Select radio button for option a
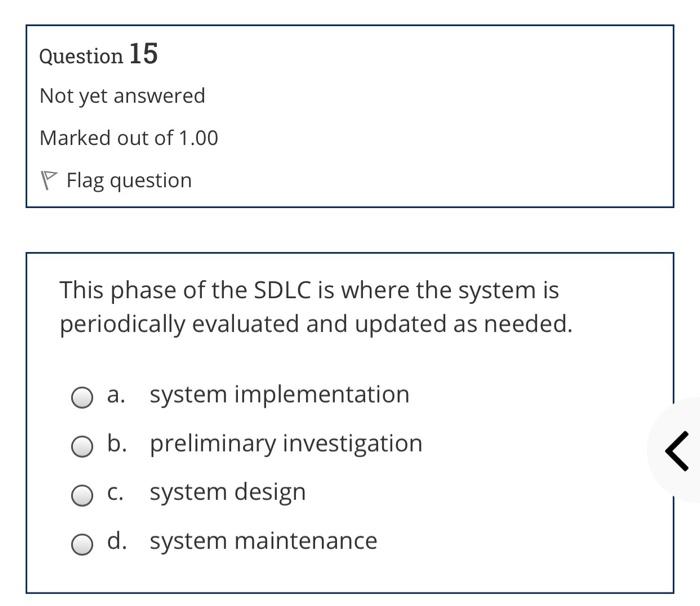700x606 pixels. [x=82, y=397]
